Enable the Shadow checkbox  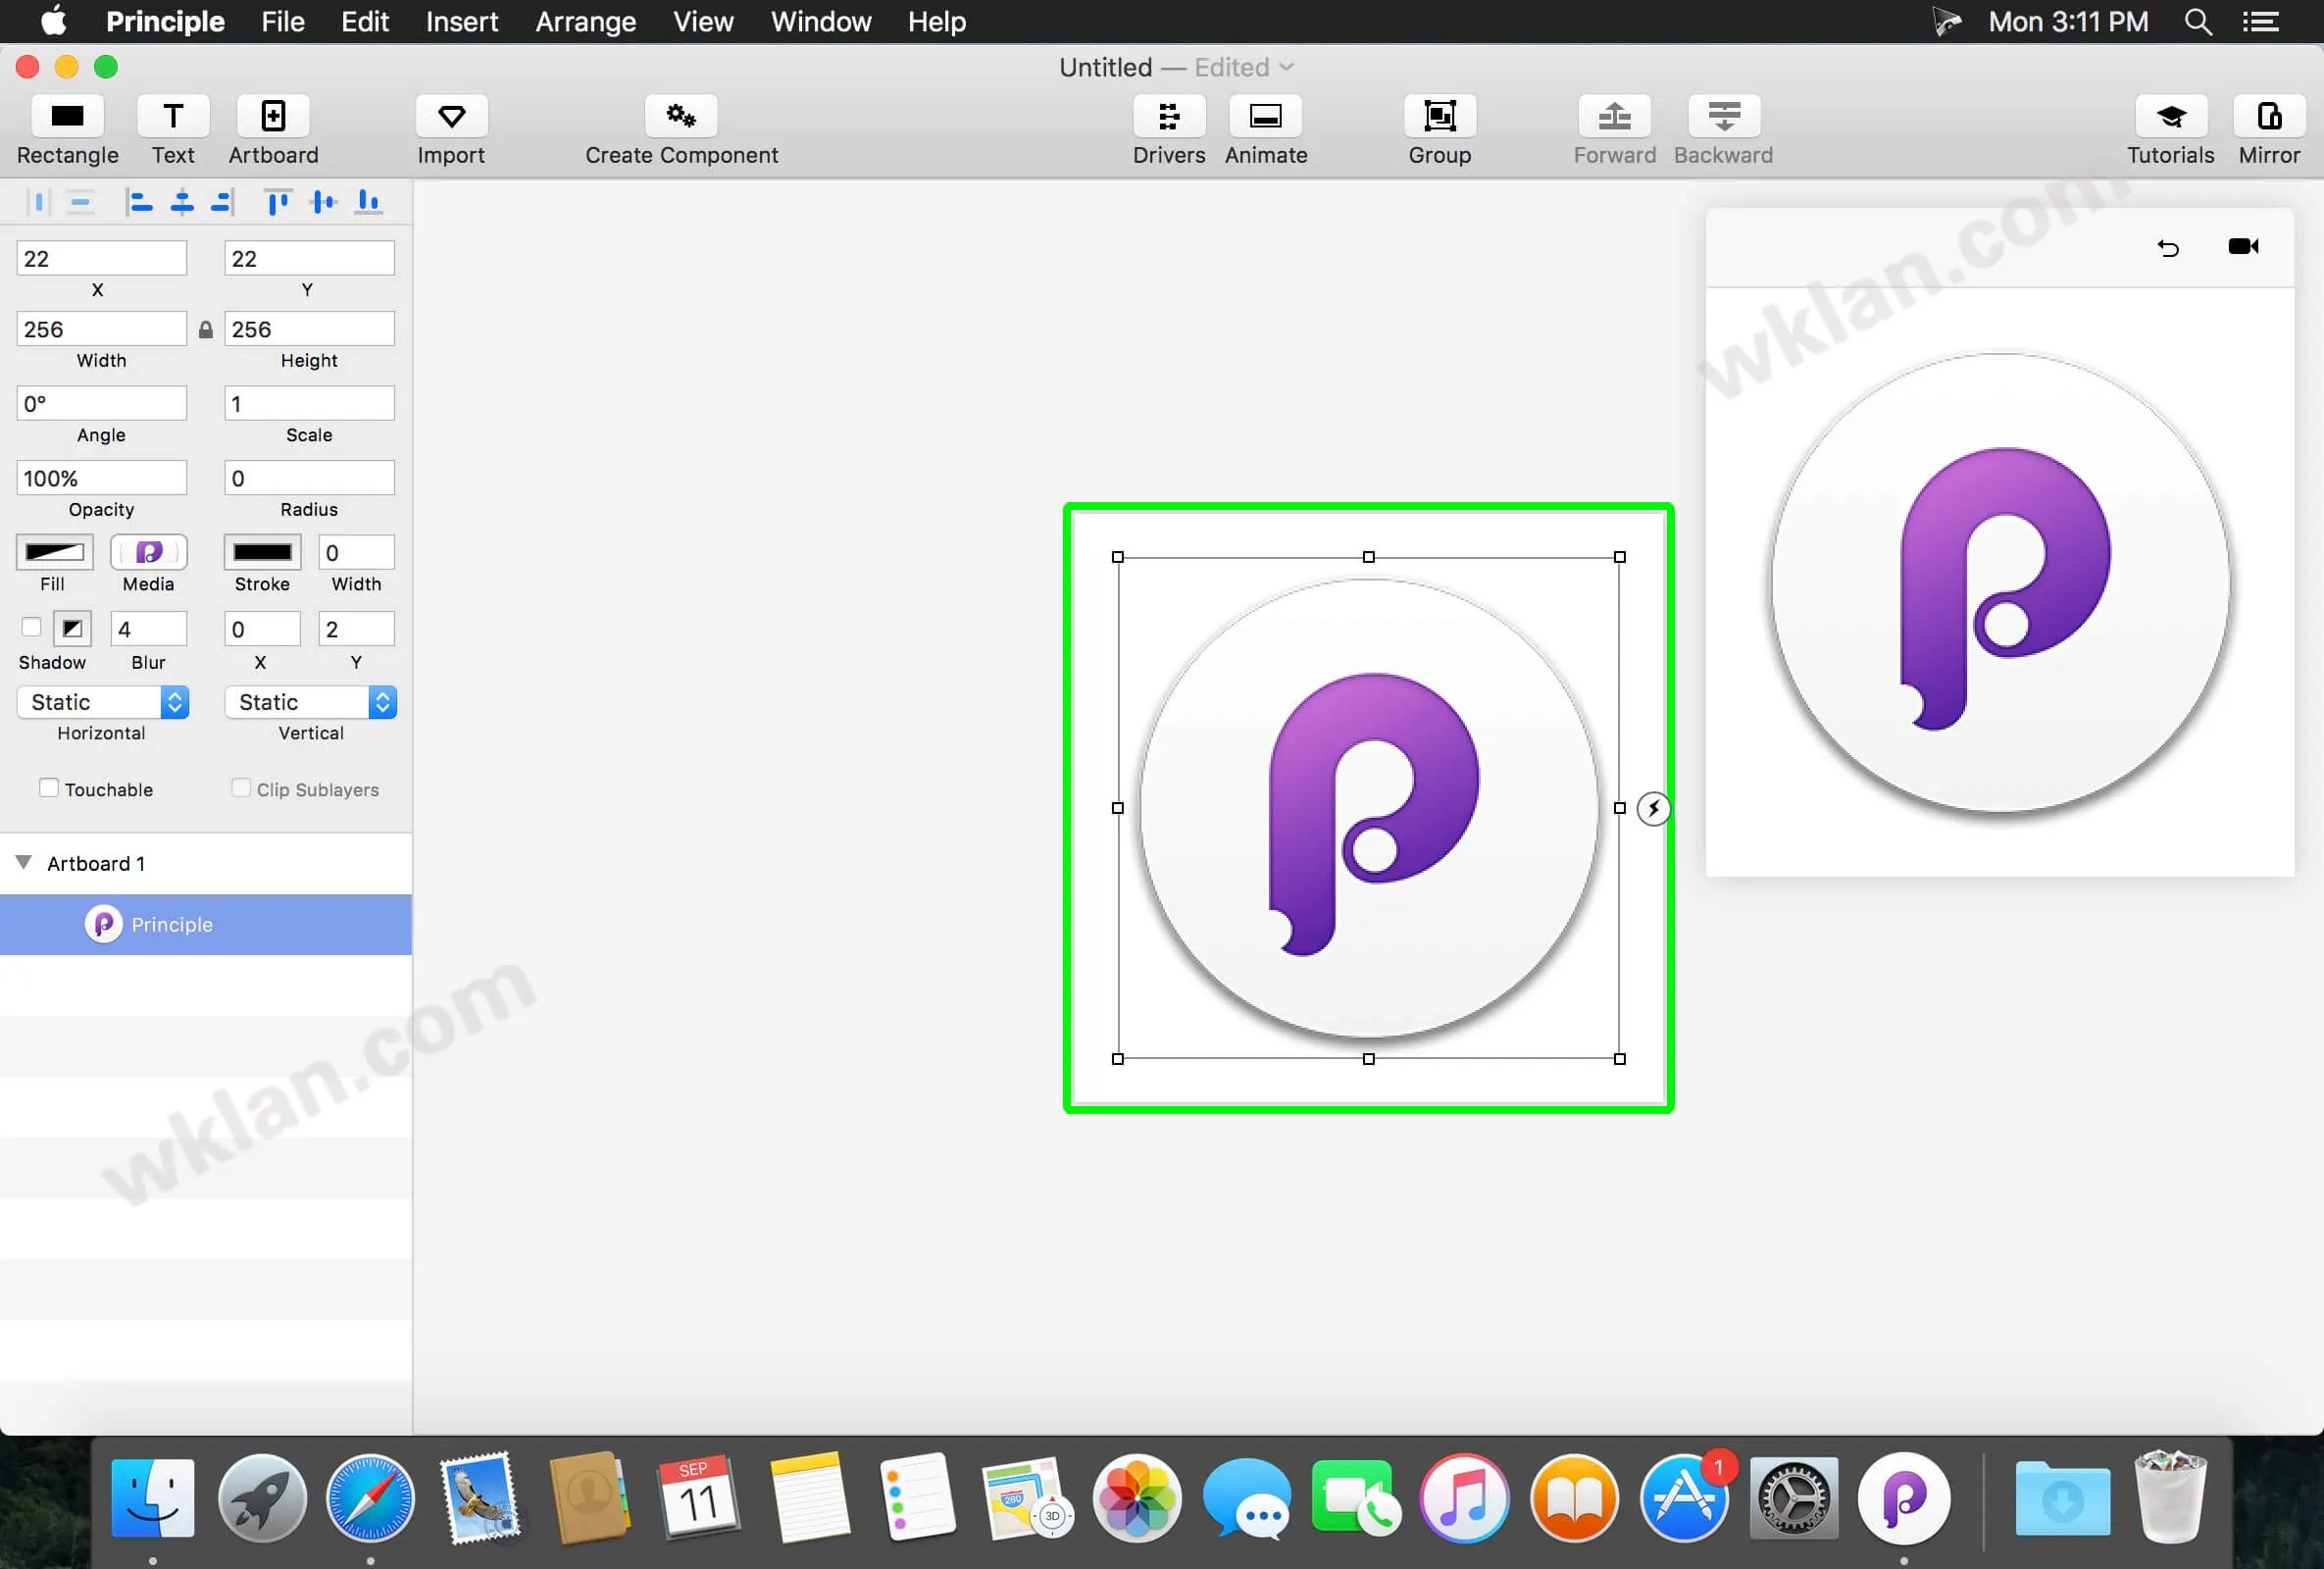coord(31,627)
